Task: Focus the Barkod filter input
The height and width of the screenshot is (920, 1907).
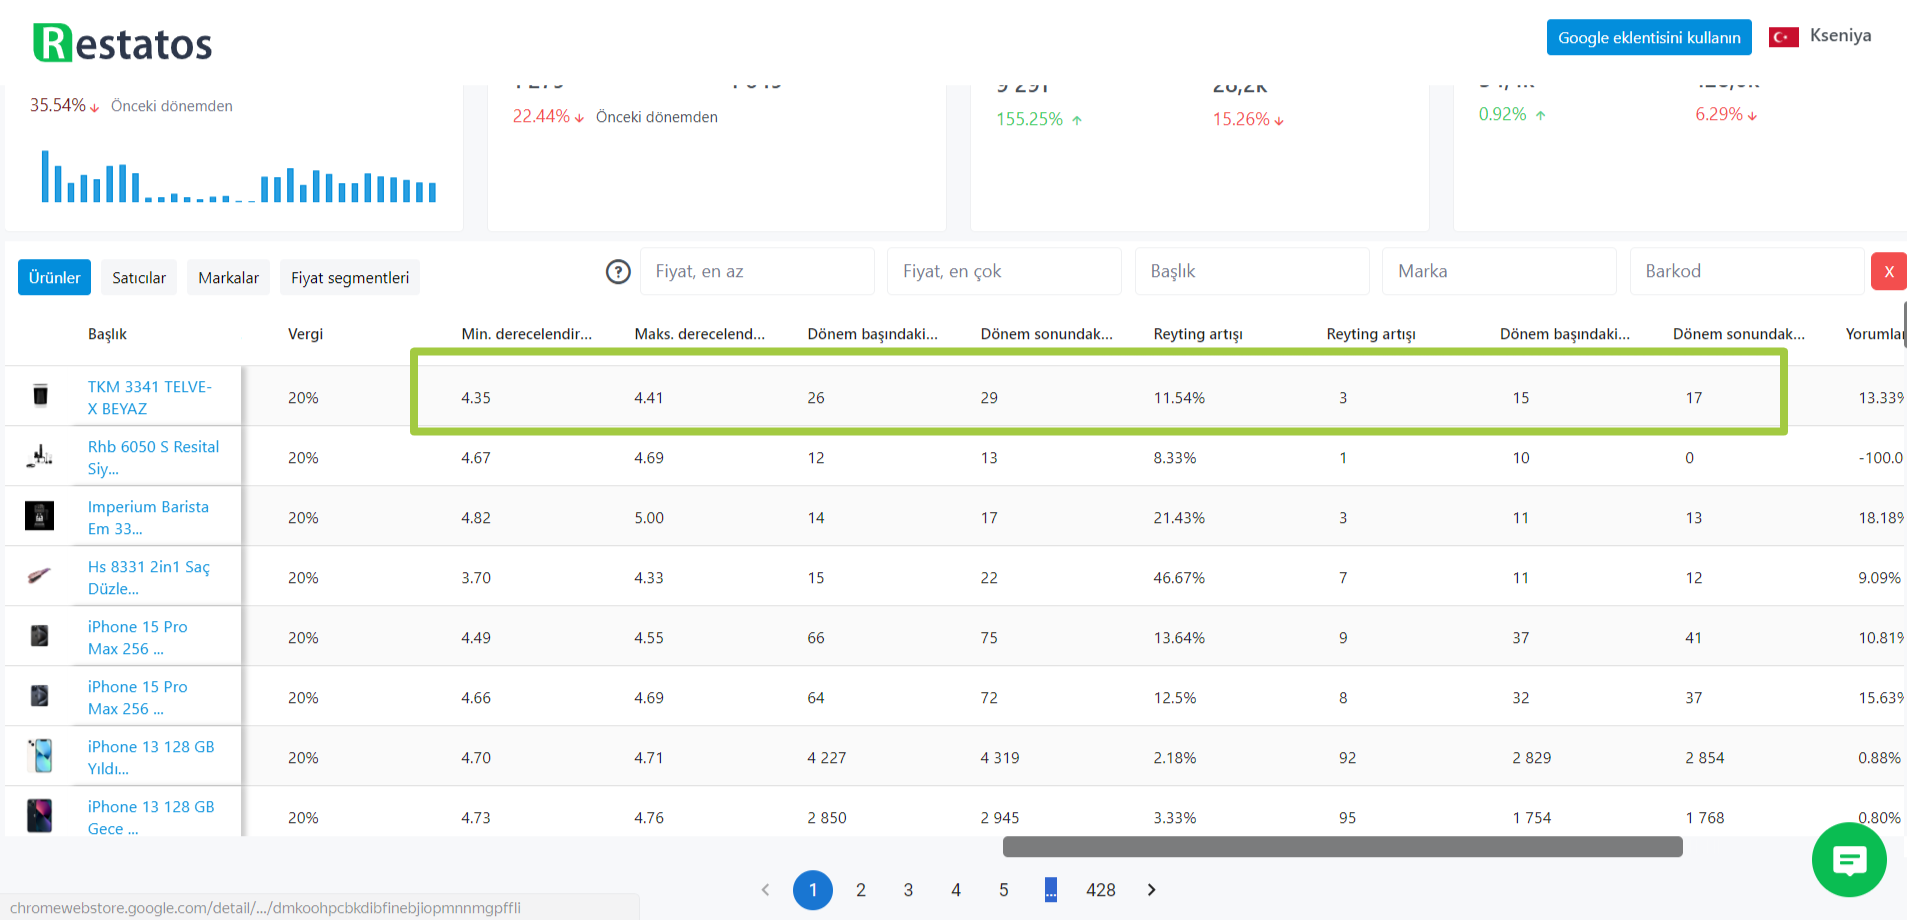Action: tap(1747, 271)
